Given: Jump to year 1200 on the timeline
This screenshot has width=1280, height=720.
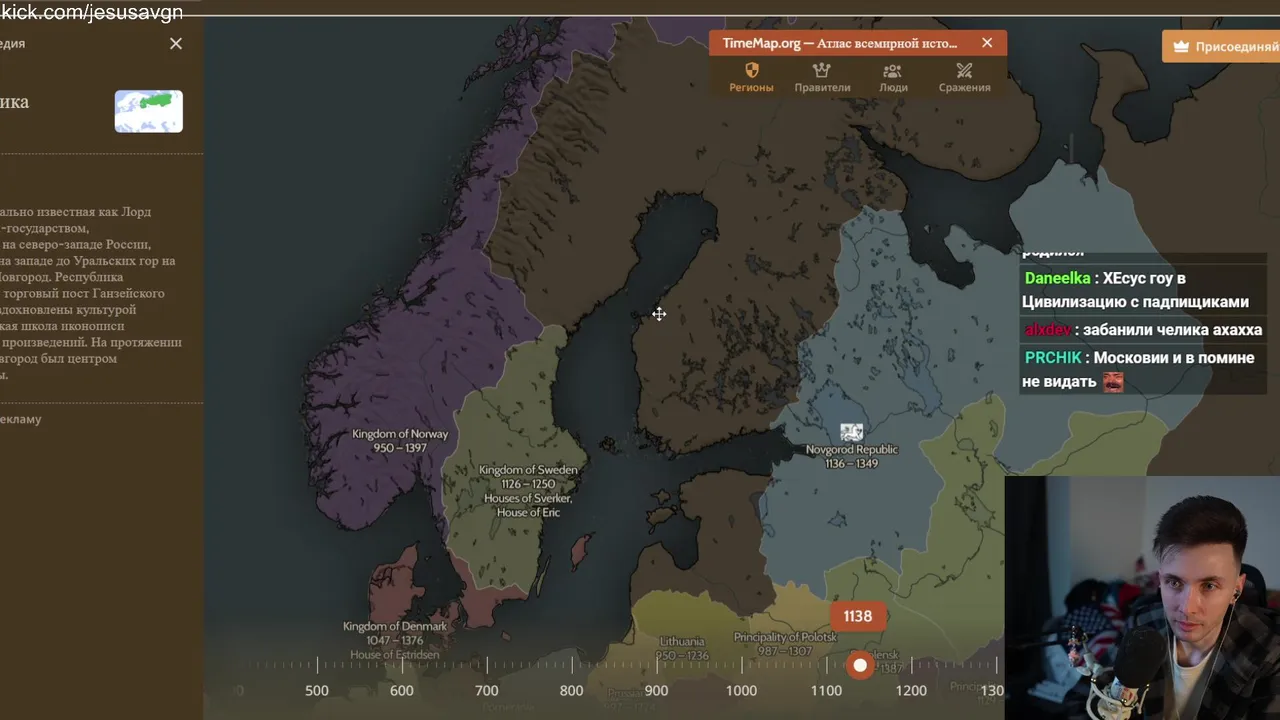Looking at the screenshot, I should click(x=911, y=690).
